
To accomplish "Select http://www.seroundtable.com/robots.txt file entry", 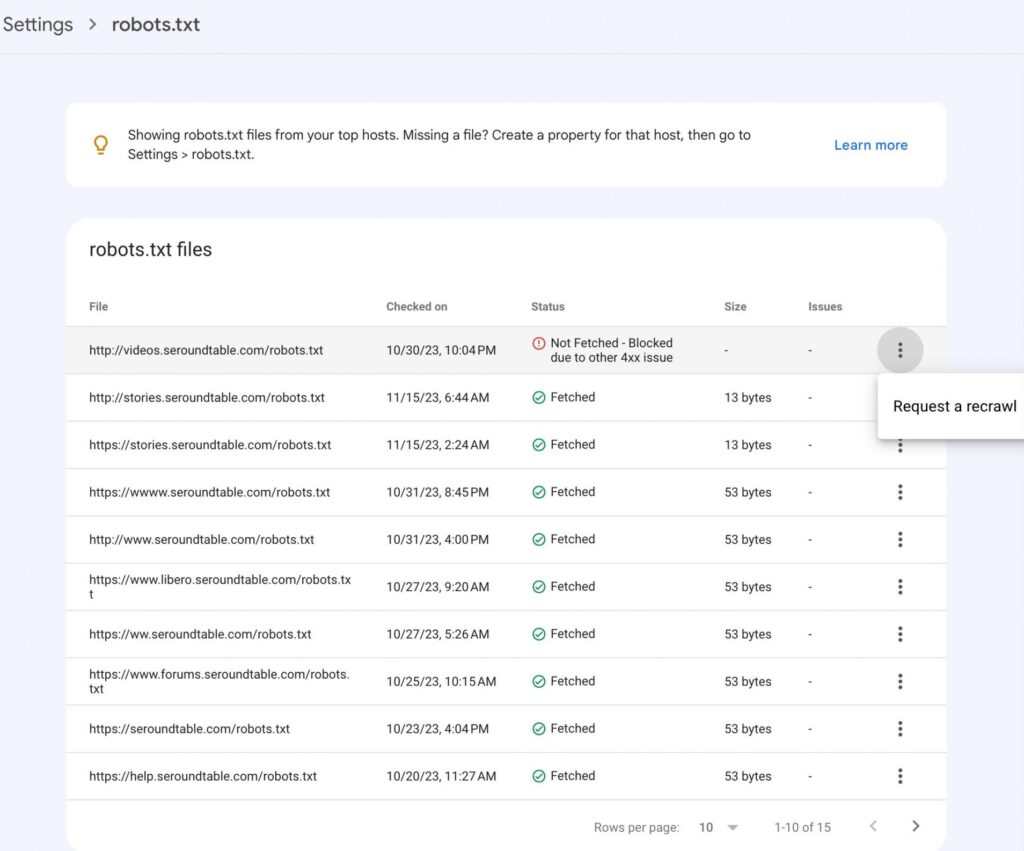I will click(201, 539).
